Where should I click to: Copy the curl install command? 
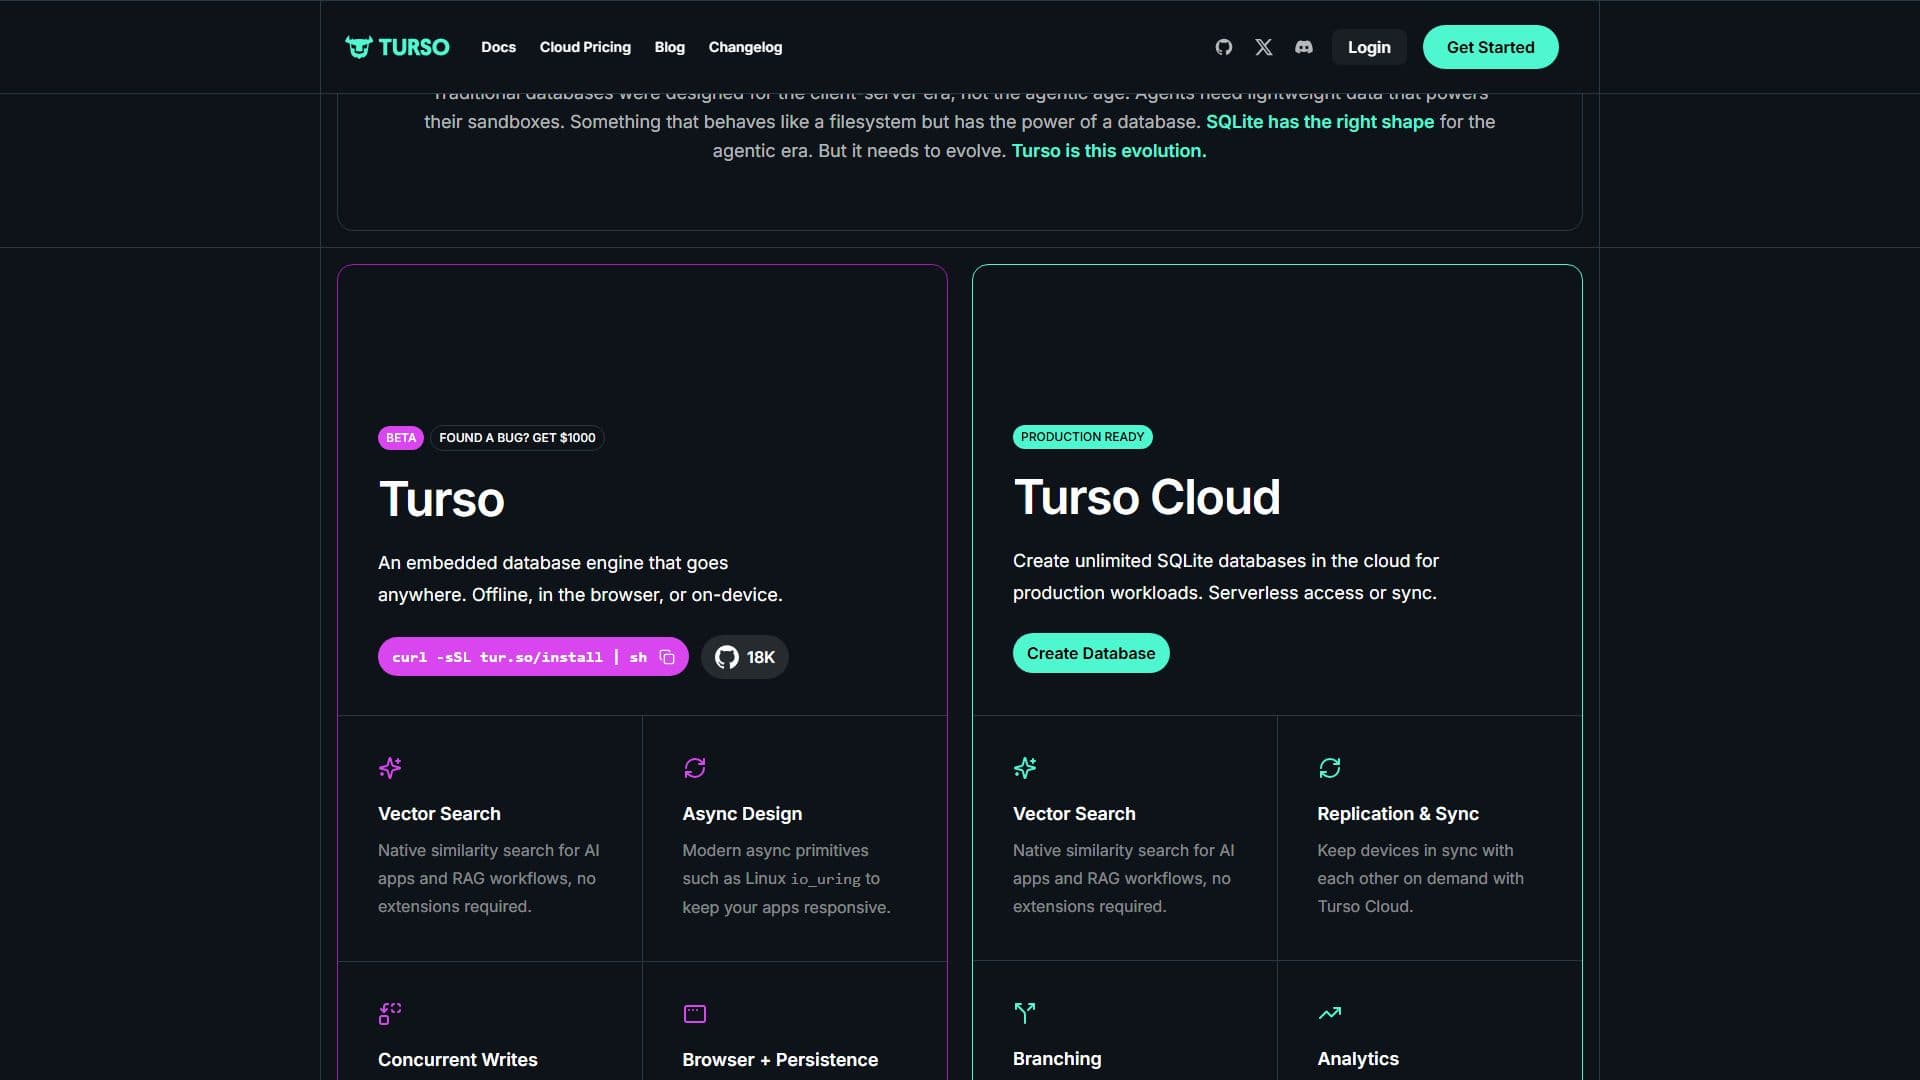tap(667, 657)
